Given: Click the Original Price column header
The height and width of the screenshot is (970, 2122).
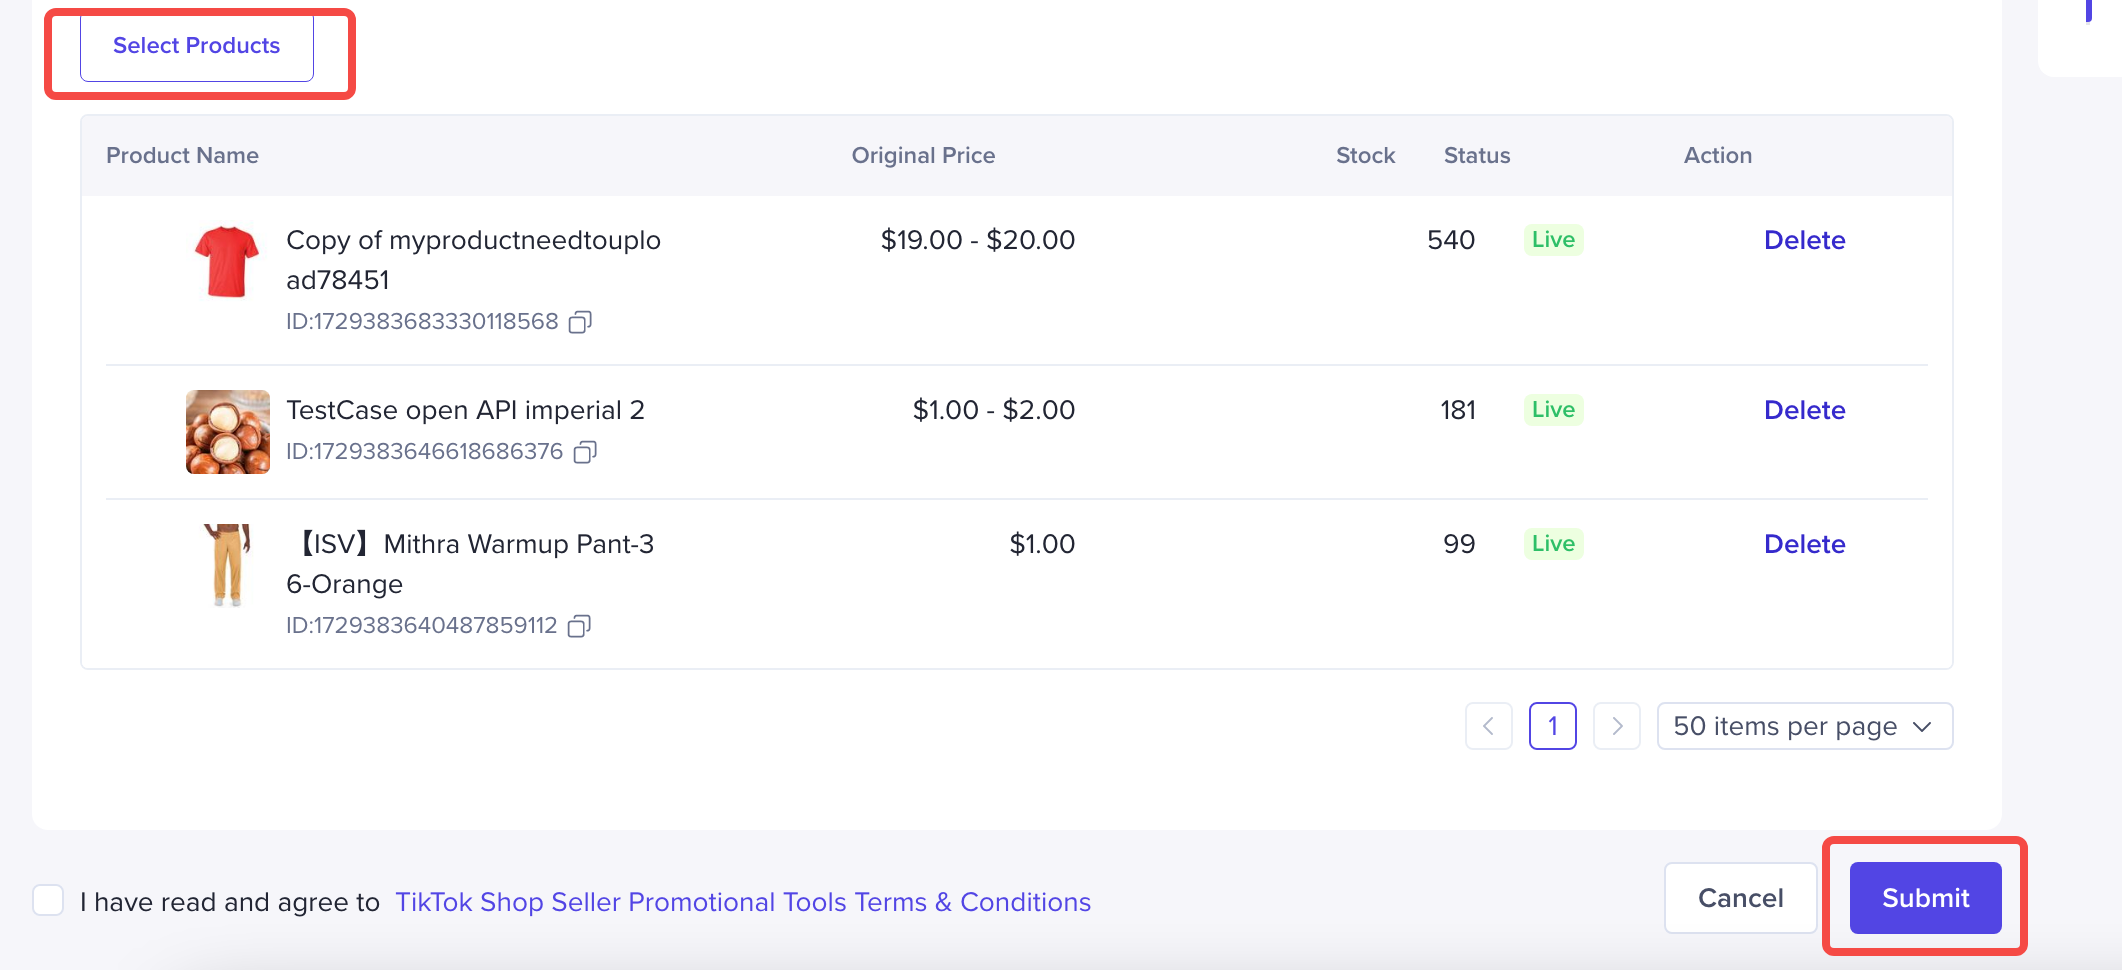Looking at the screenshot, I should point(923,155).
